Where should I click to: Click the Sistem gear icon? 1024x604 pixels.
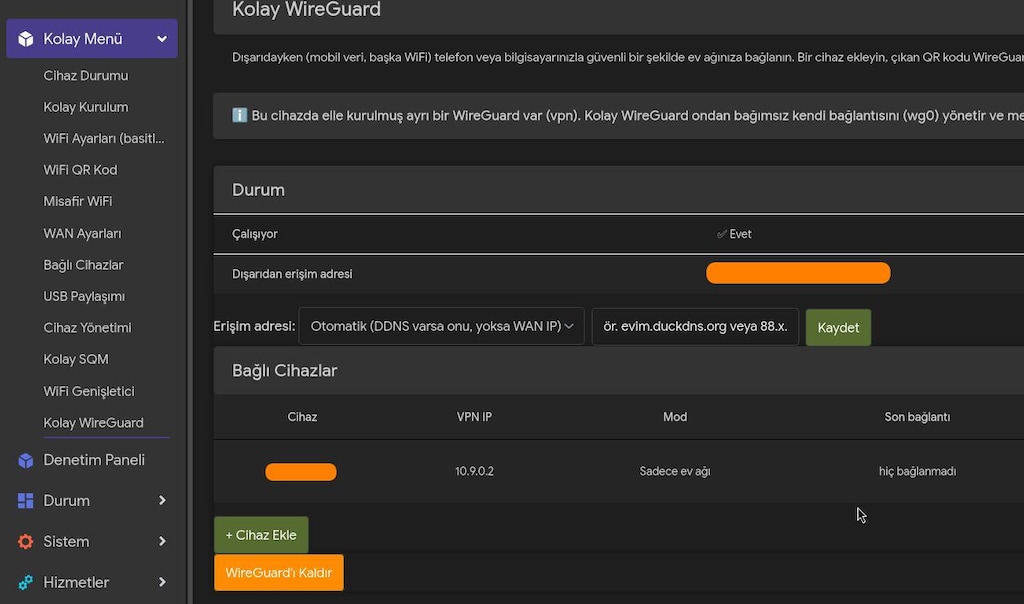click(25, 541)
